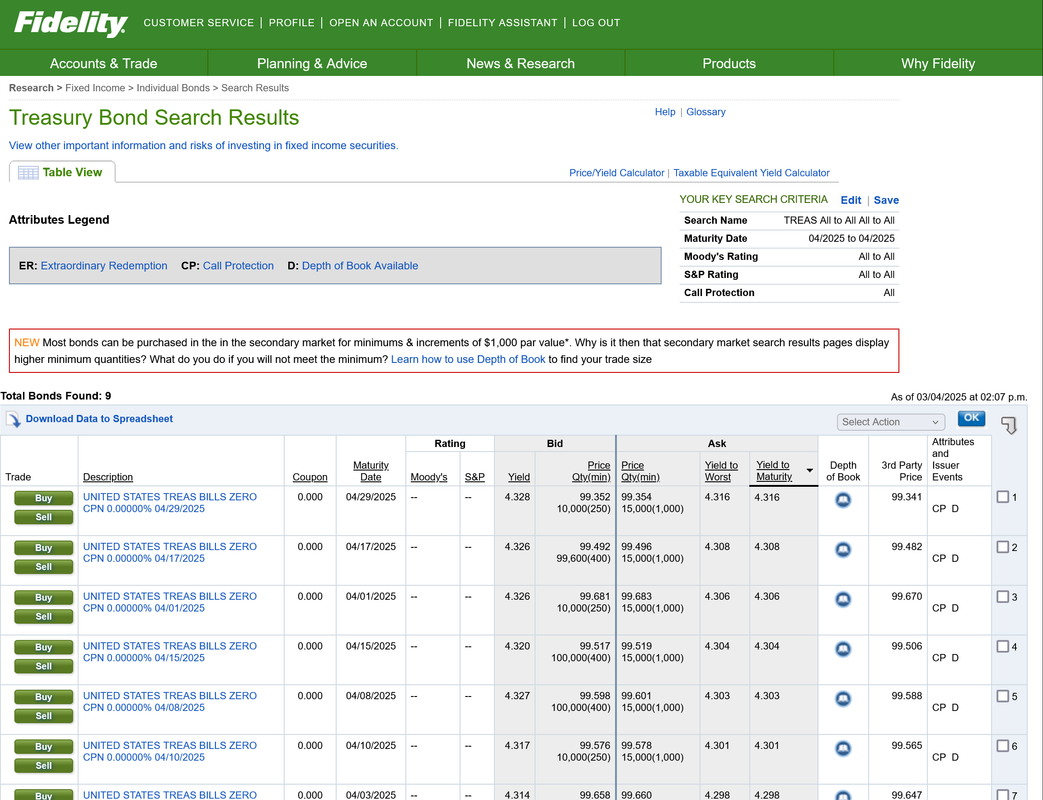Viewport: 1043px width, 800px height.
Task: Sort by the Maturity Date column header
Action: pos(371,471)
